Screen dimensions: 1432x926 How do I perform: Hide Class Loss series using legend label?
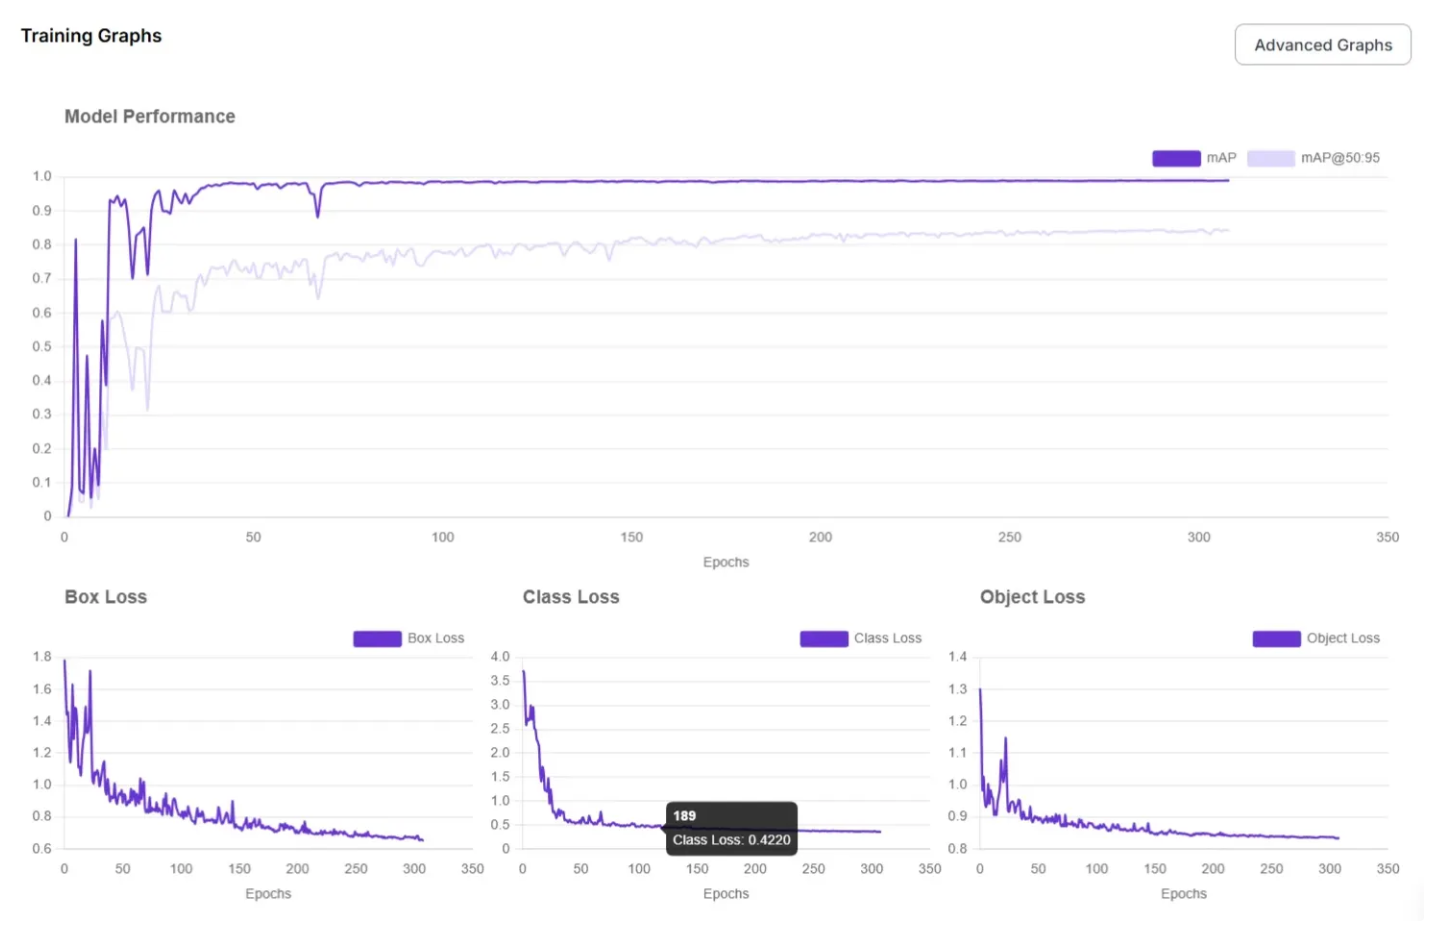[x=888, y=638]
